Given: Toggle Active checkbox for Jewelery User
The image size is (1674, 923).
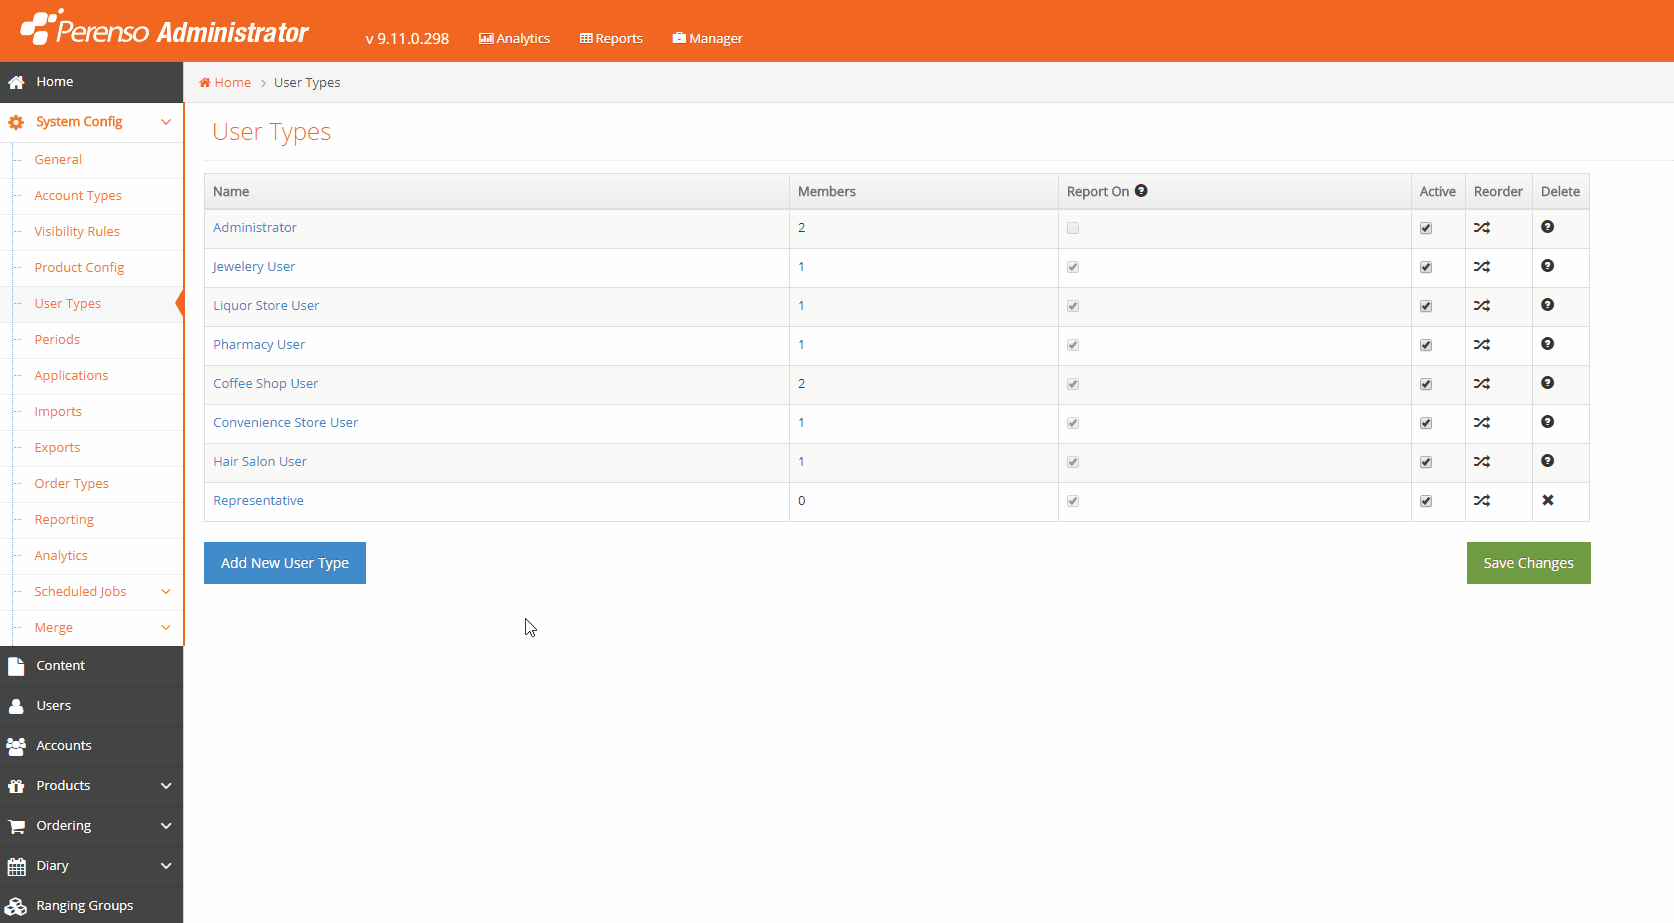Looking at the screenshot, I should tap(1426, 267).
